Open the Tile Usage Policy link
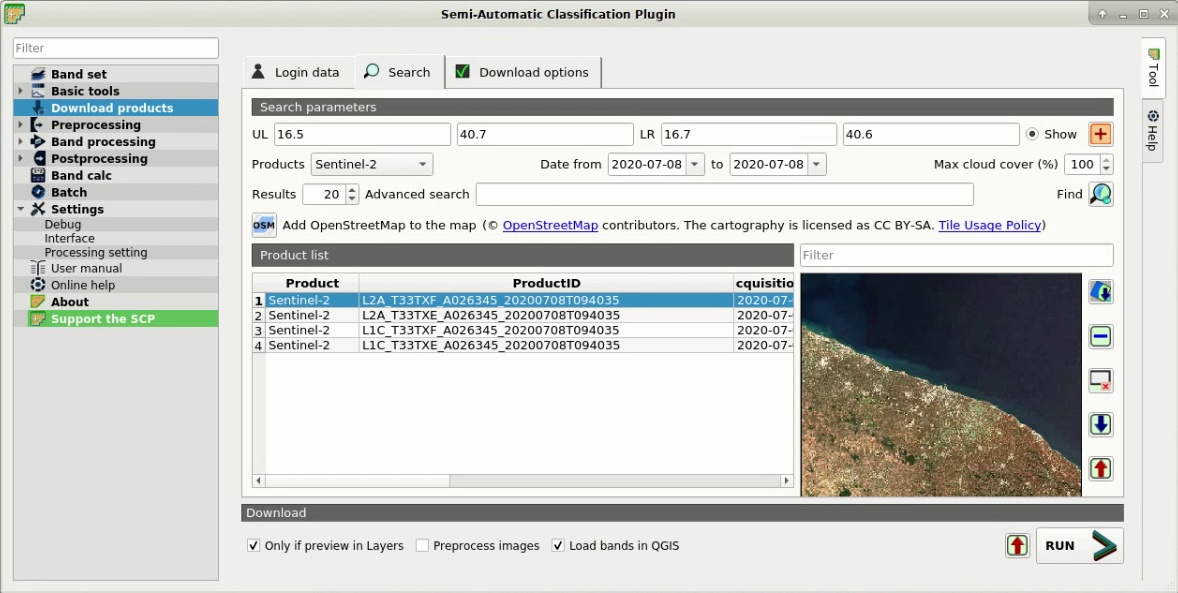 pos(989,225)
